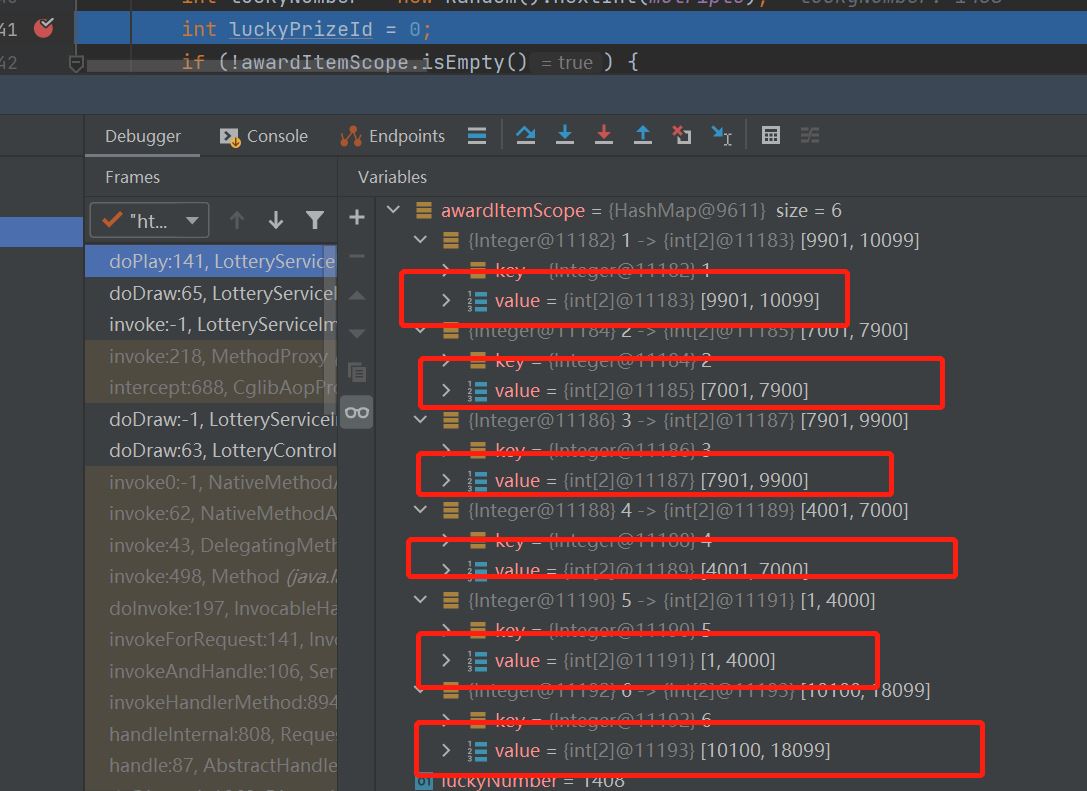Add a new watch with plus icon

point(357,217)
